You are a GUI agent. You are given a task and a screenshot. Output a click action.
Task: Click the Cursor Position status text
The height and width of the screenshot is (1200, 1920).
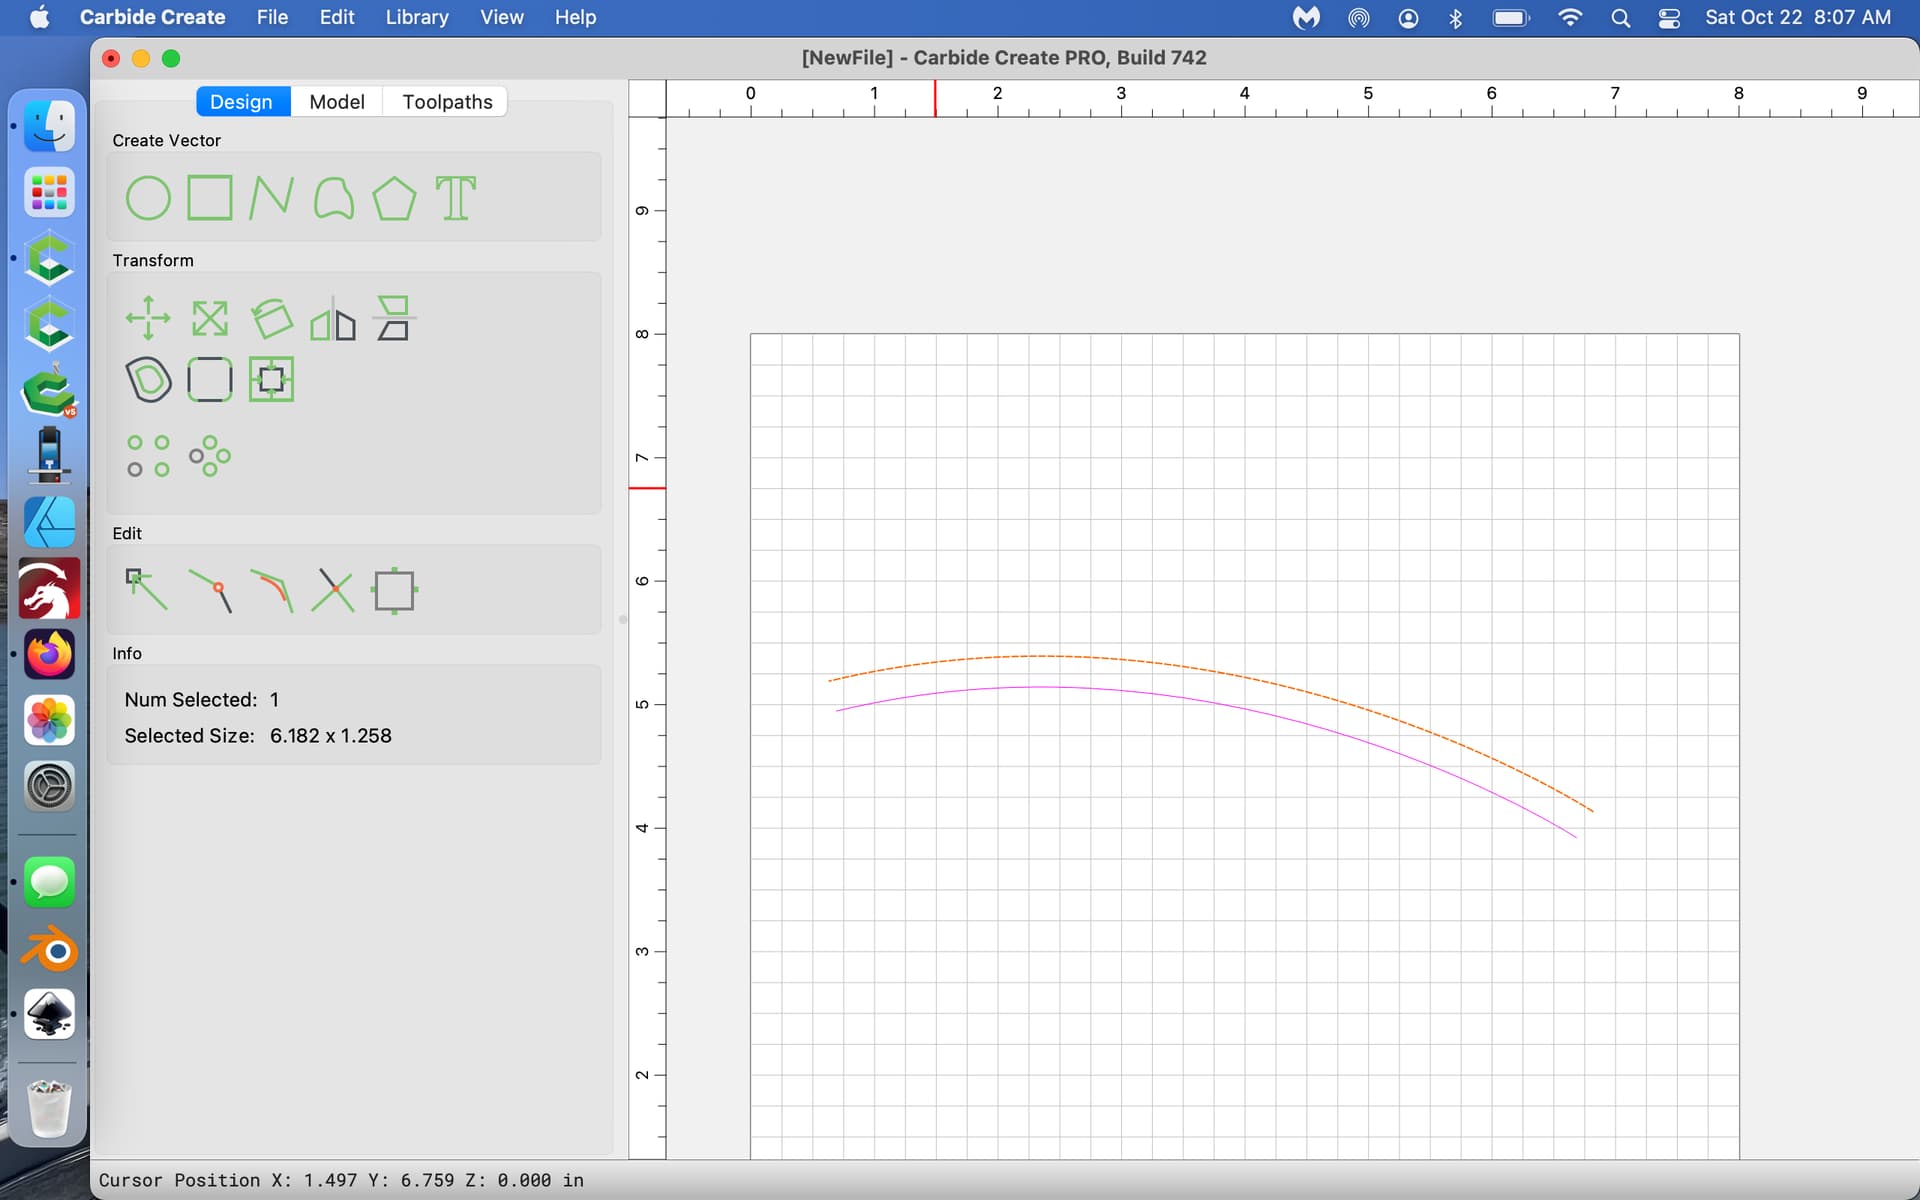tap(341, 1180)
